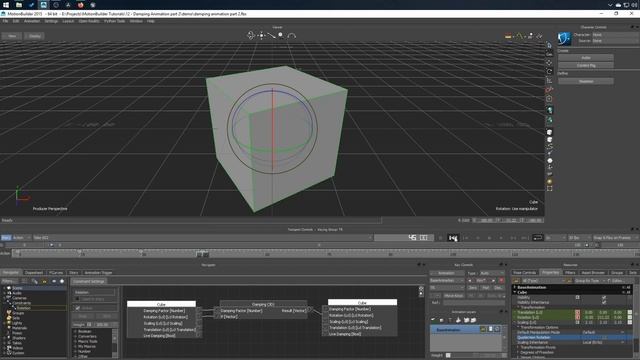Go to start of take transport button
This screenshot has width=640, height=360.
click(x=453, y=238)
